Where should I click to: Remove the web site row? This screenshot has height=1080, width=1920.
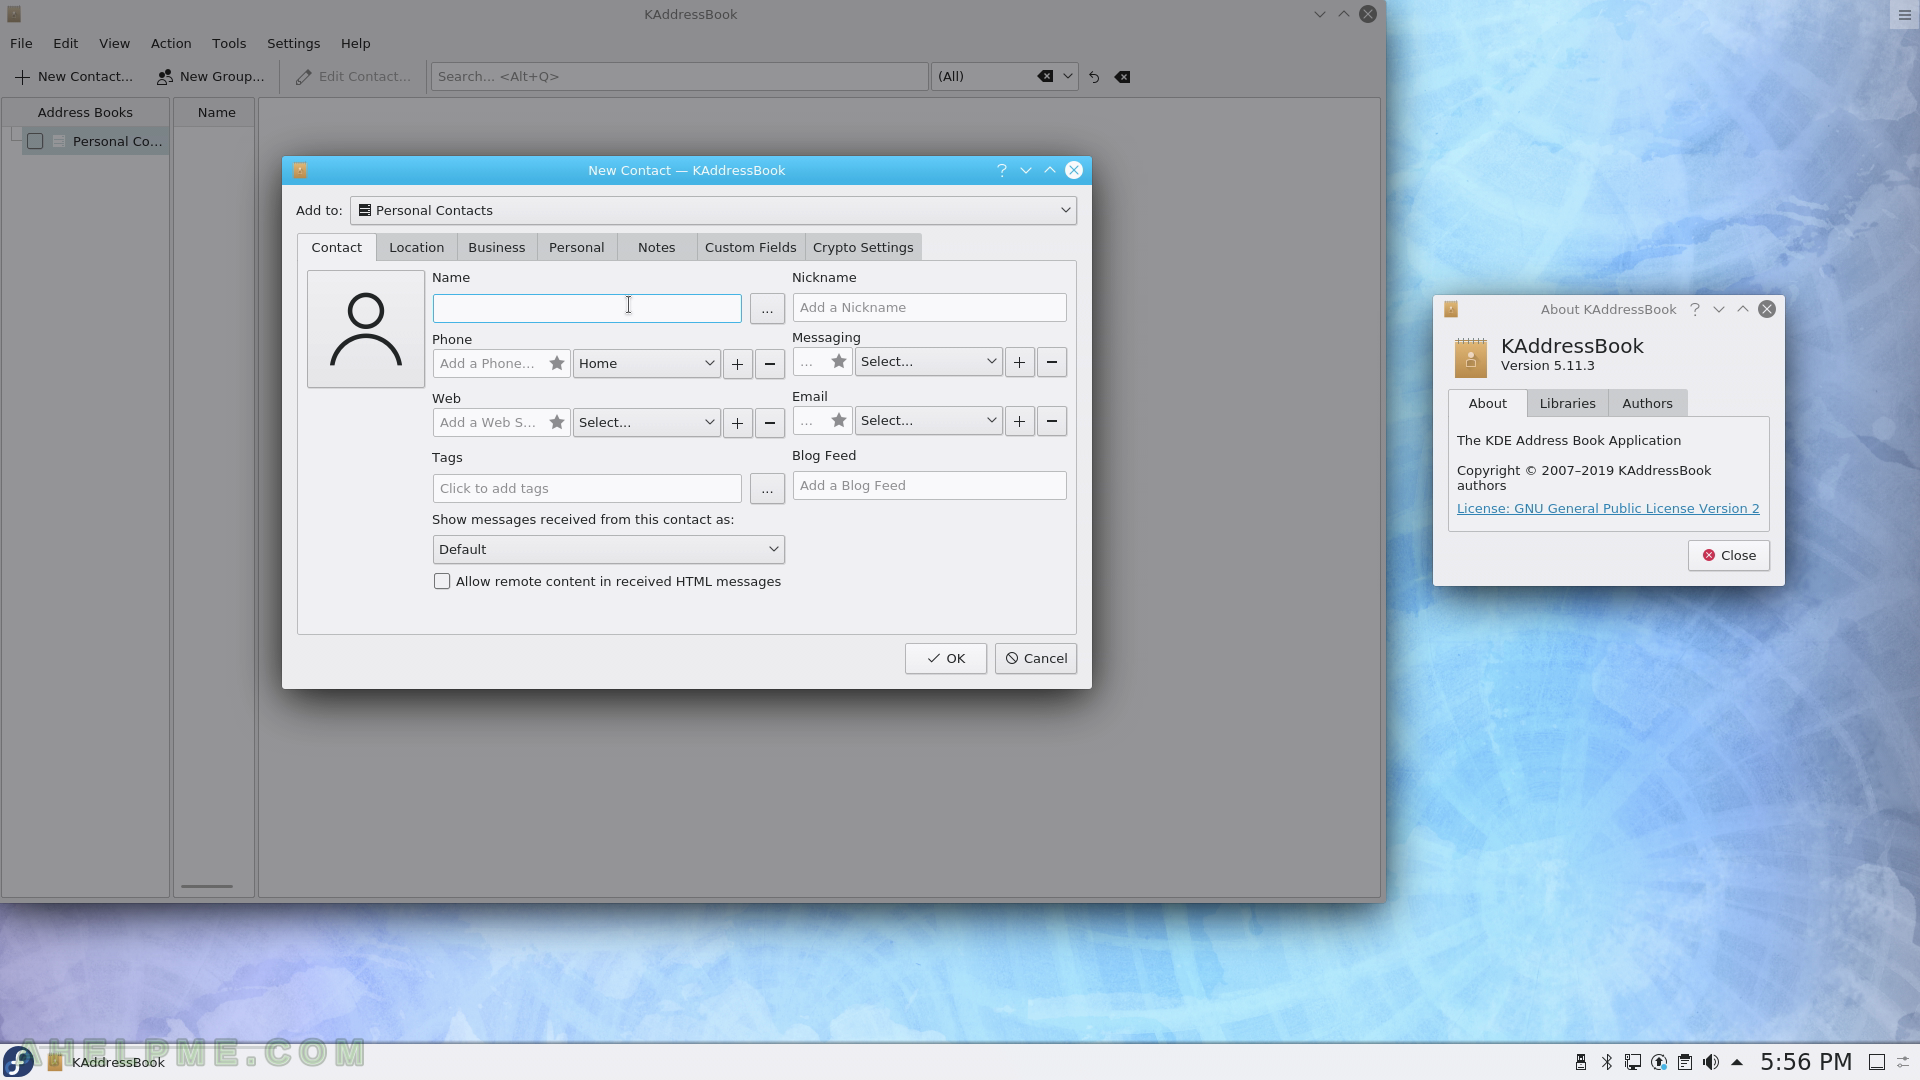click(x=769, y=423)
